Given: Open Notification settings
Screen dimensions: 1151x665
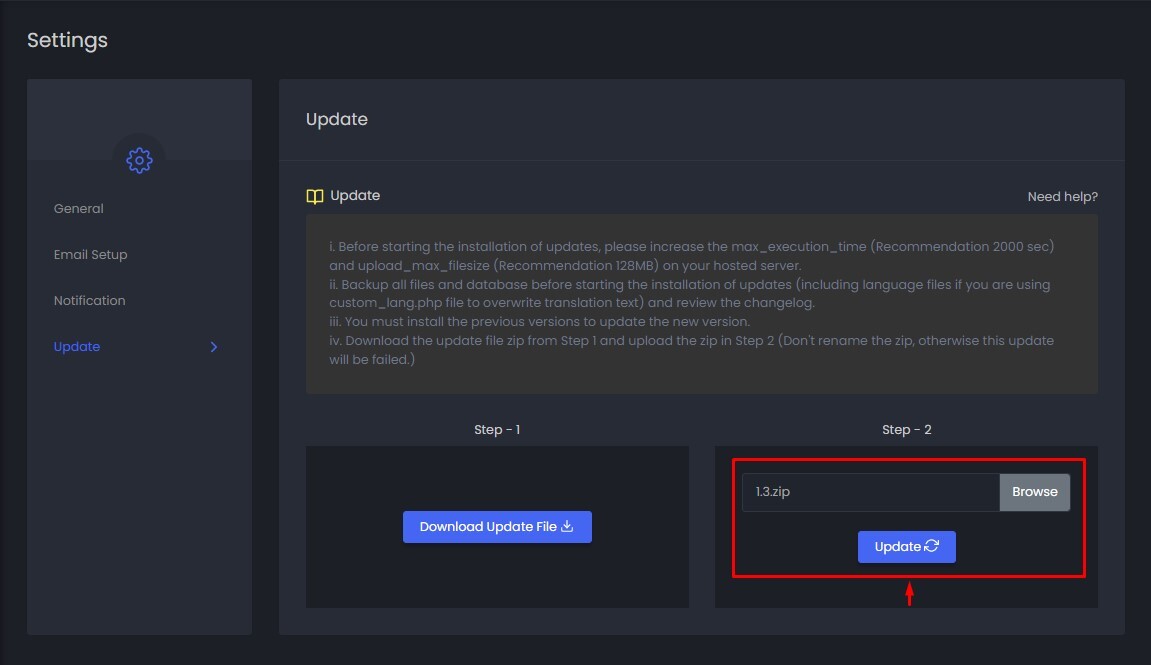Looking at the screenshot, I should [90, 301].
